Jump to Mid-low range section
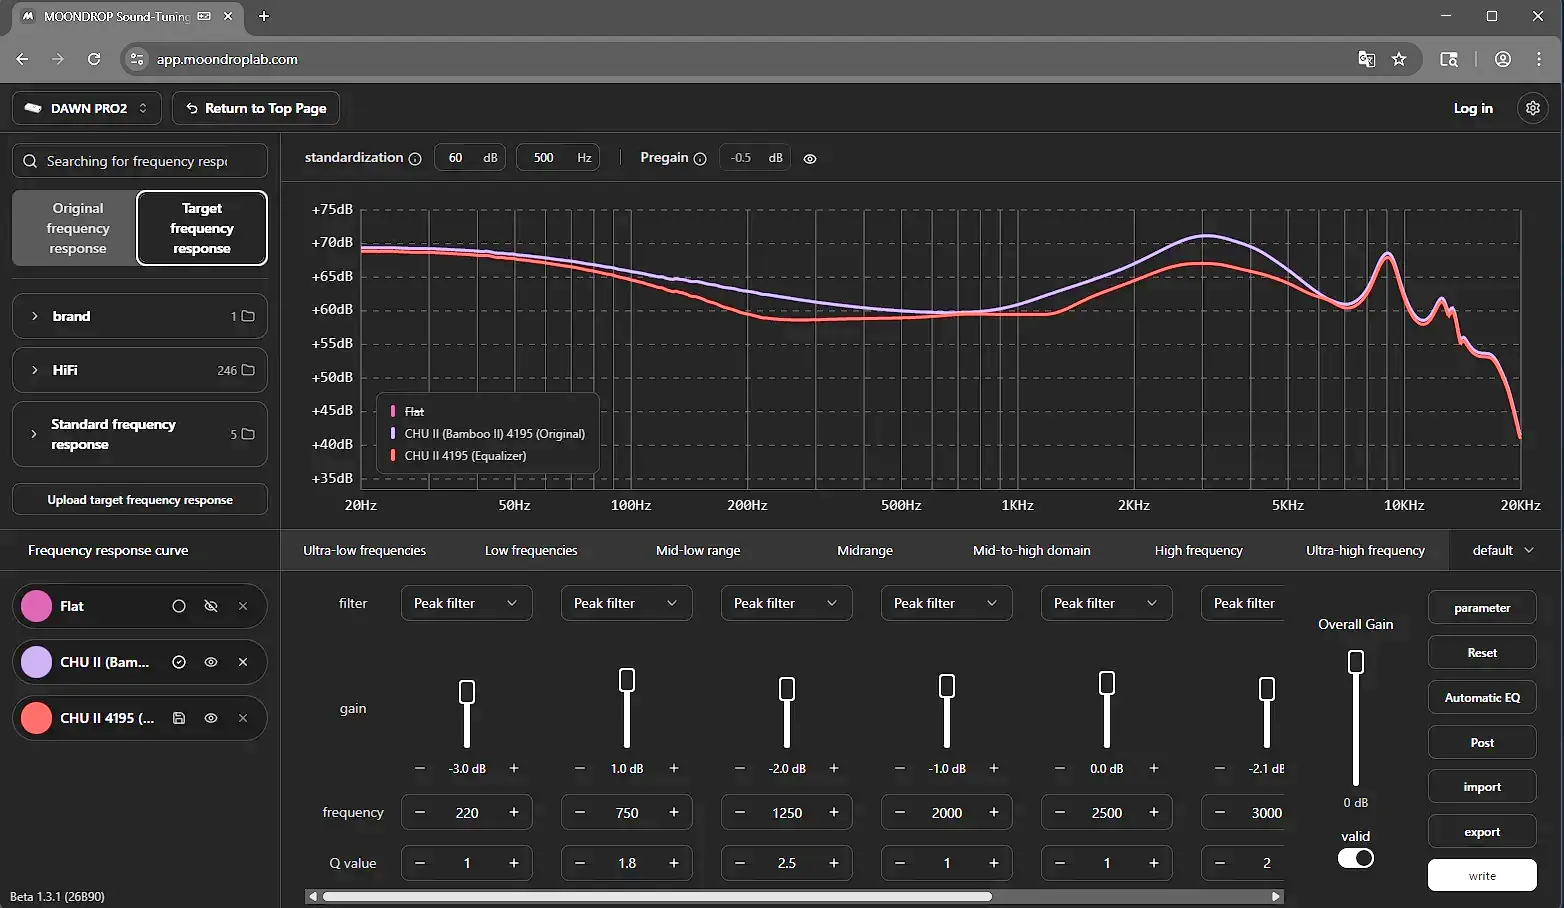This screenshot has width=1564, height=908. (x=698, y=550)
